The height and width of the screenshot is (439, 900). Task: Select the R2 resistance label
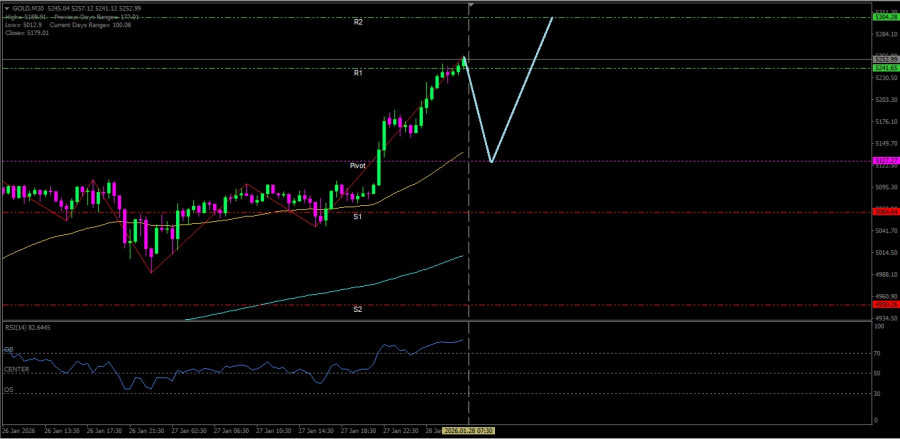pos(358,22)
